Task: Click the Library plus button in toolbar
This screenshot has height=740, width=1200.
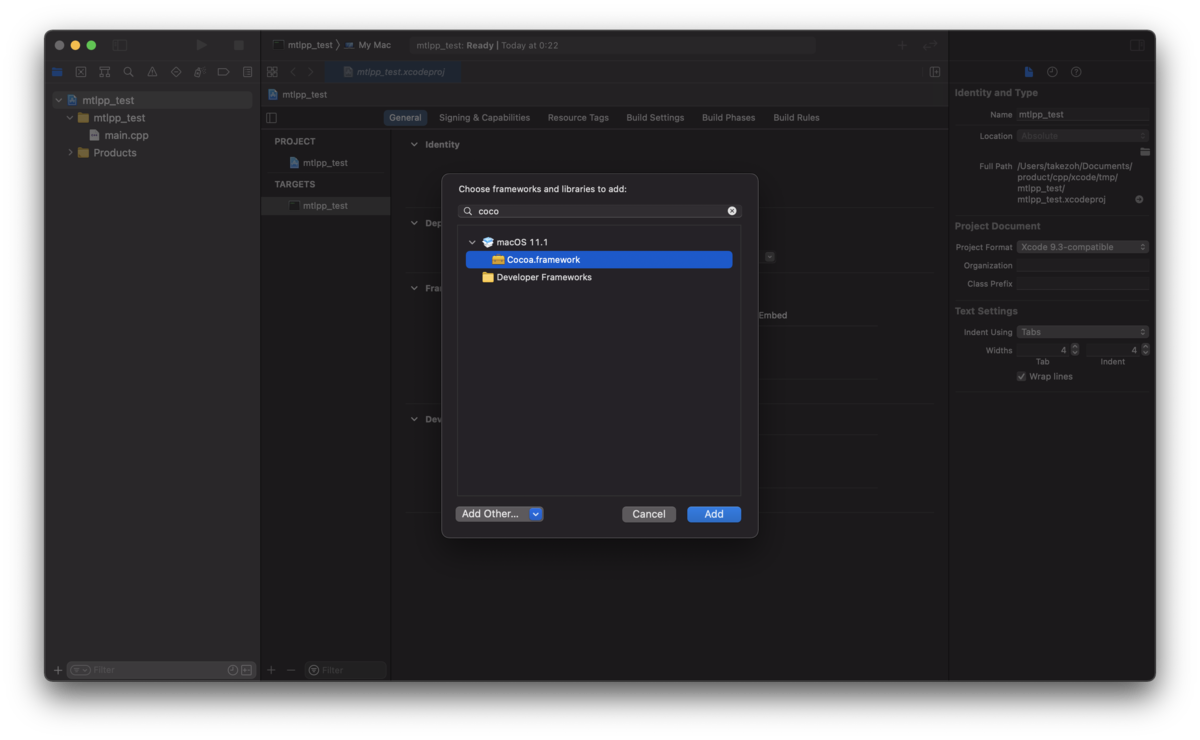Action: 902,45
